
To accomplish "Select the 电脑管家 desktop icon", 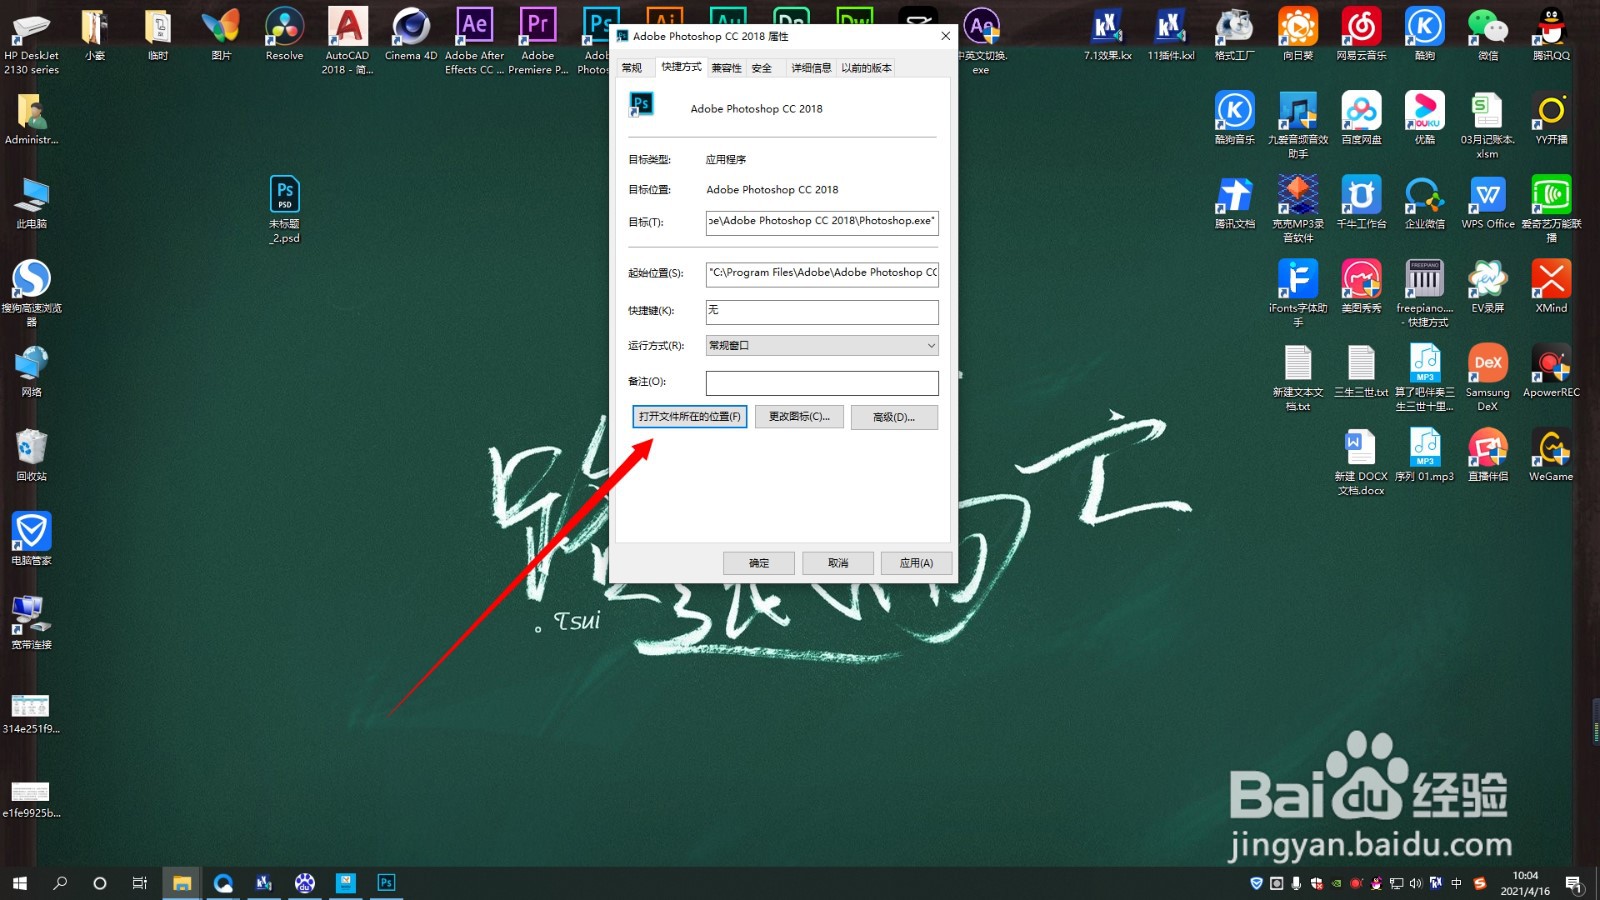I will 31,540.
